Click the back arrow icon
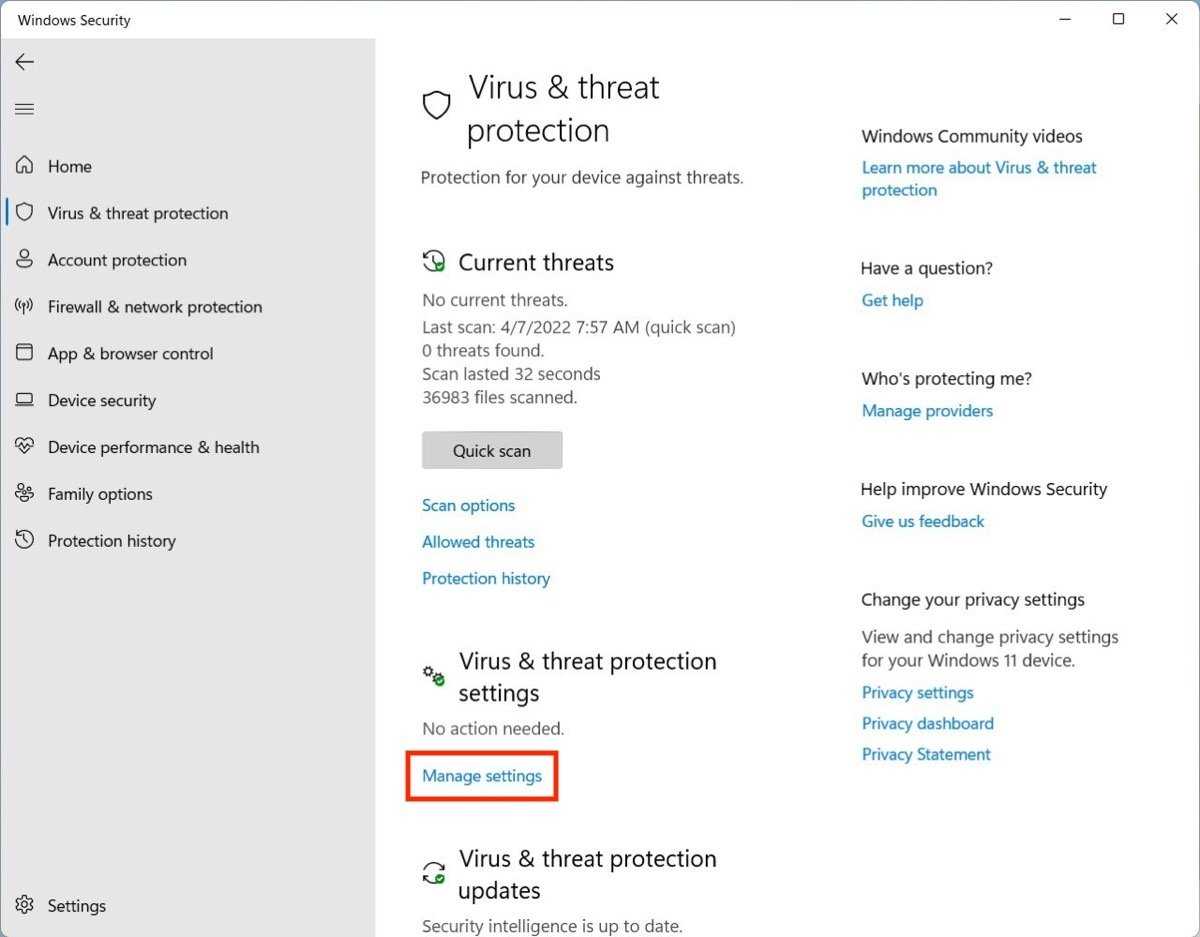This screenshot has width=1200, height=937. coord(25,62)
